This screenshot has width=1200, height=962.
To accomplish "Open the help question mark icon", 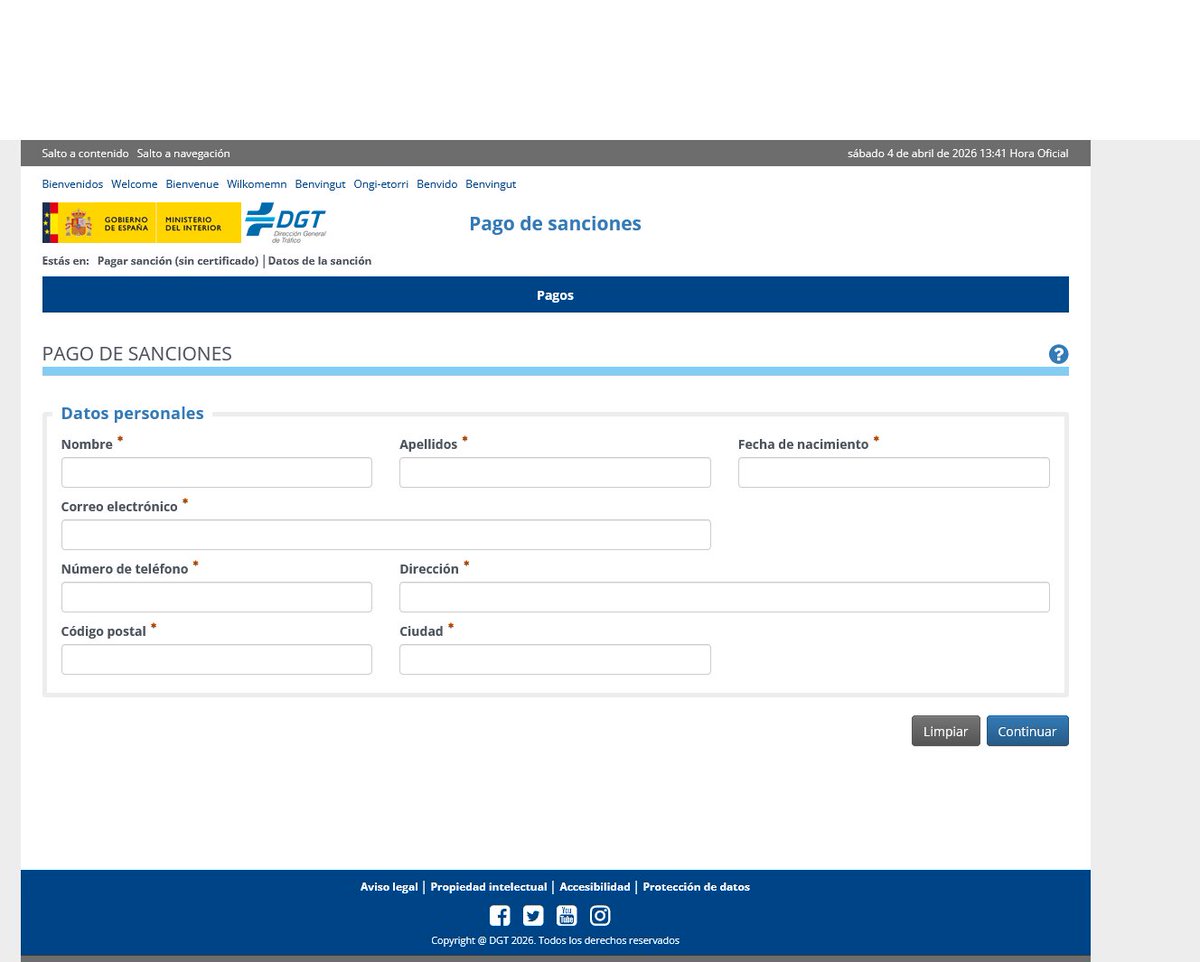I will click(x=1058, y=354).
